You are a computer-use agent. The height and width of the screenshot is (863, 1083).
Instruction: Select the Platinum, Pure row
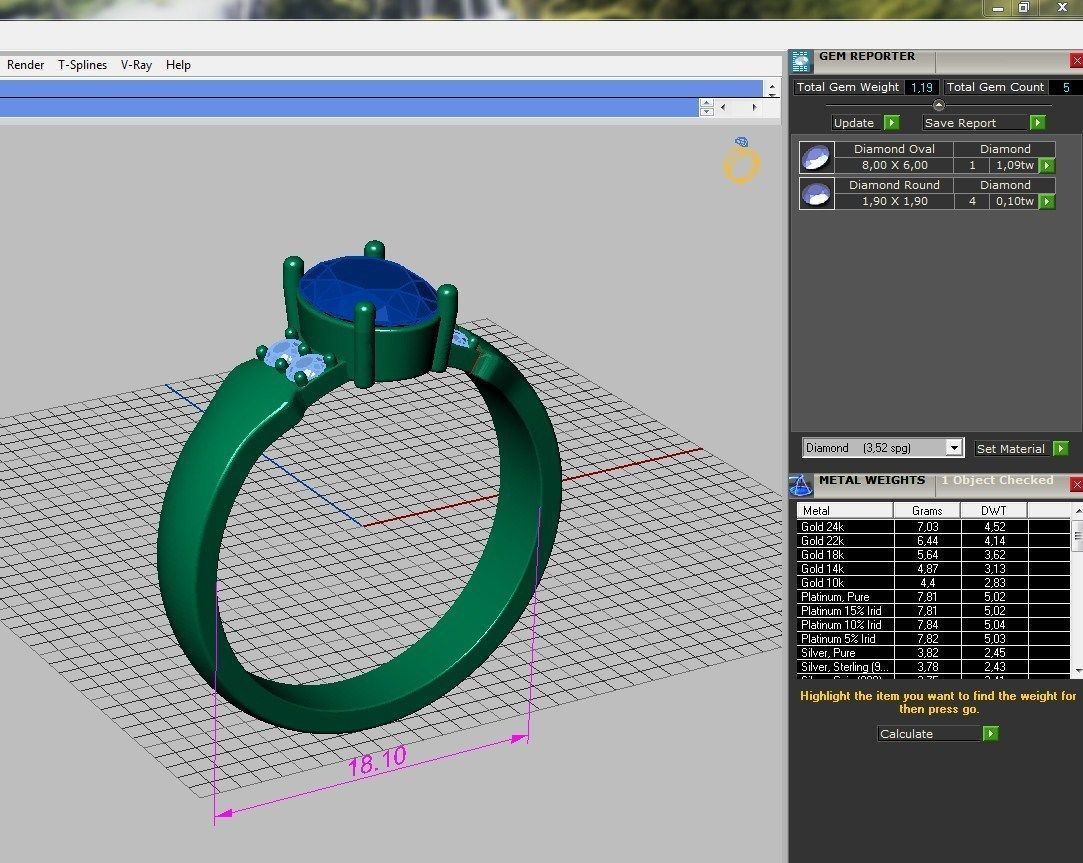933,596
